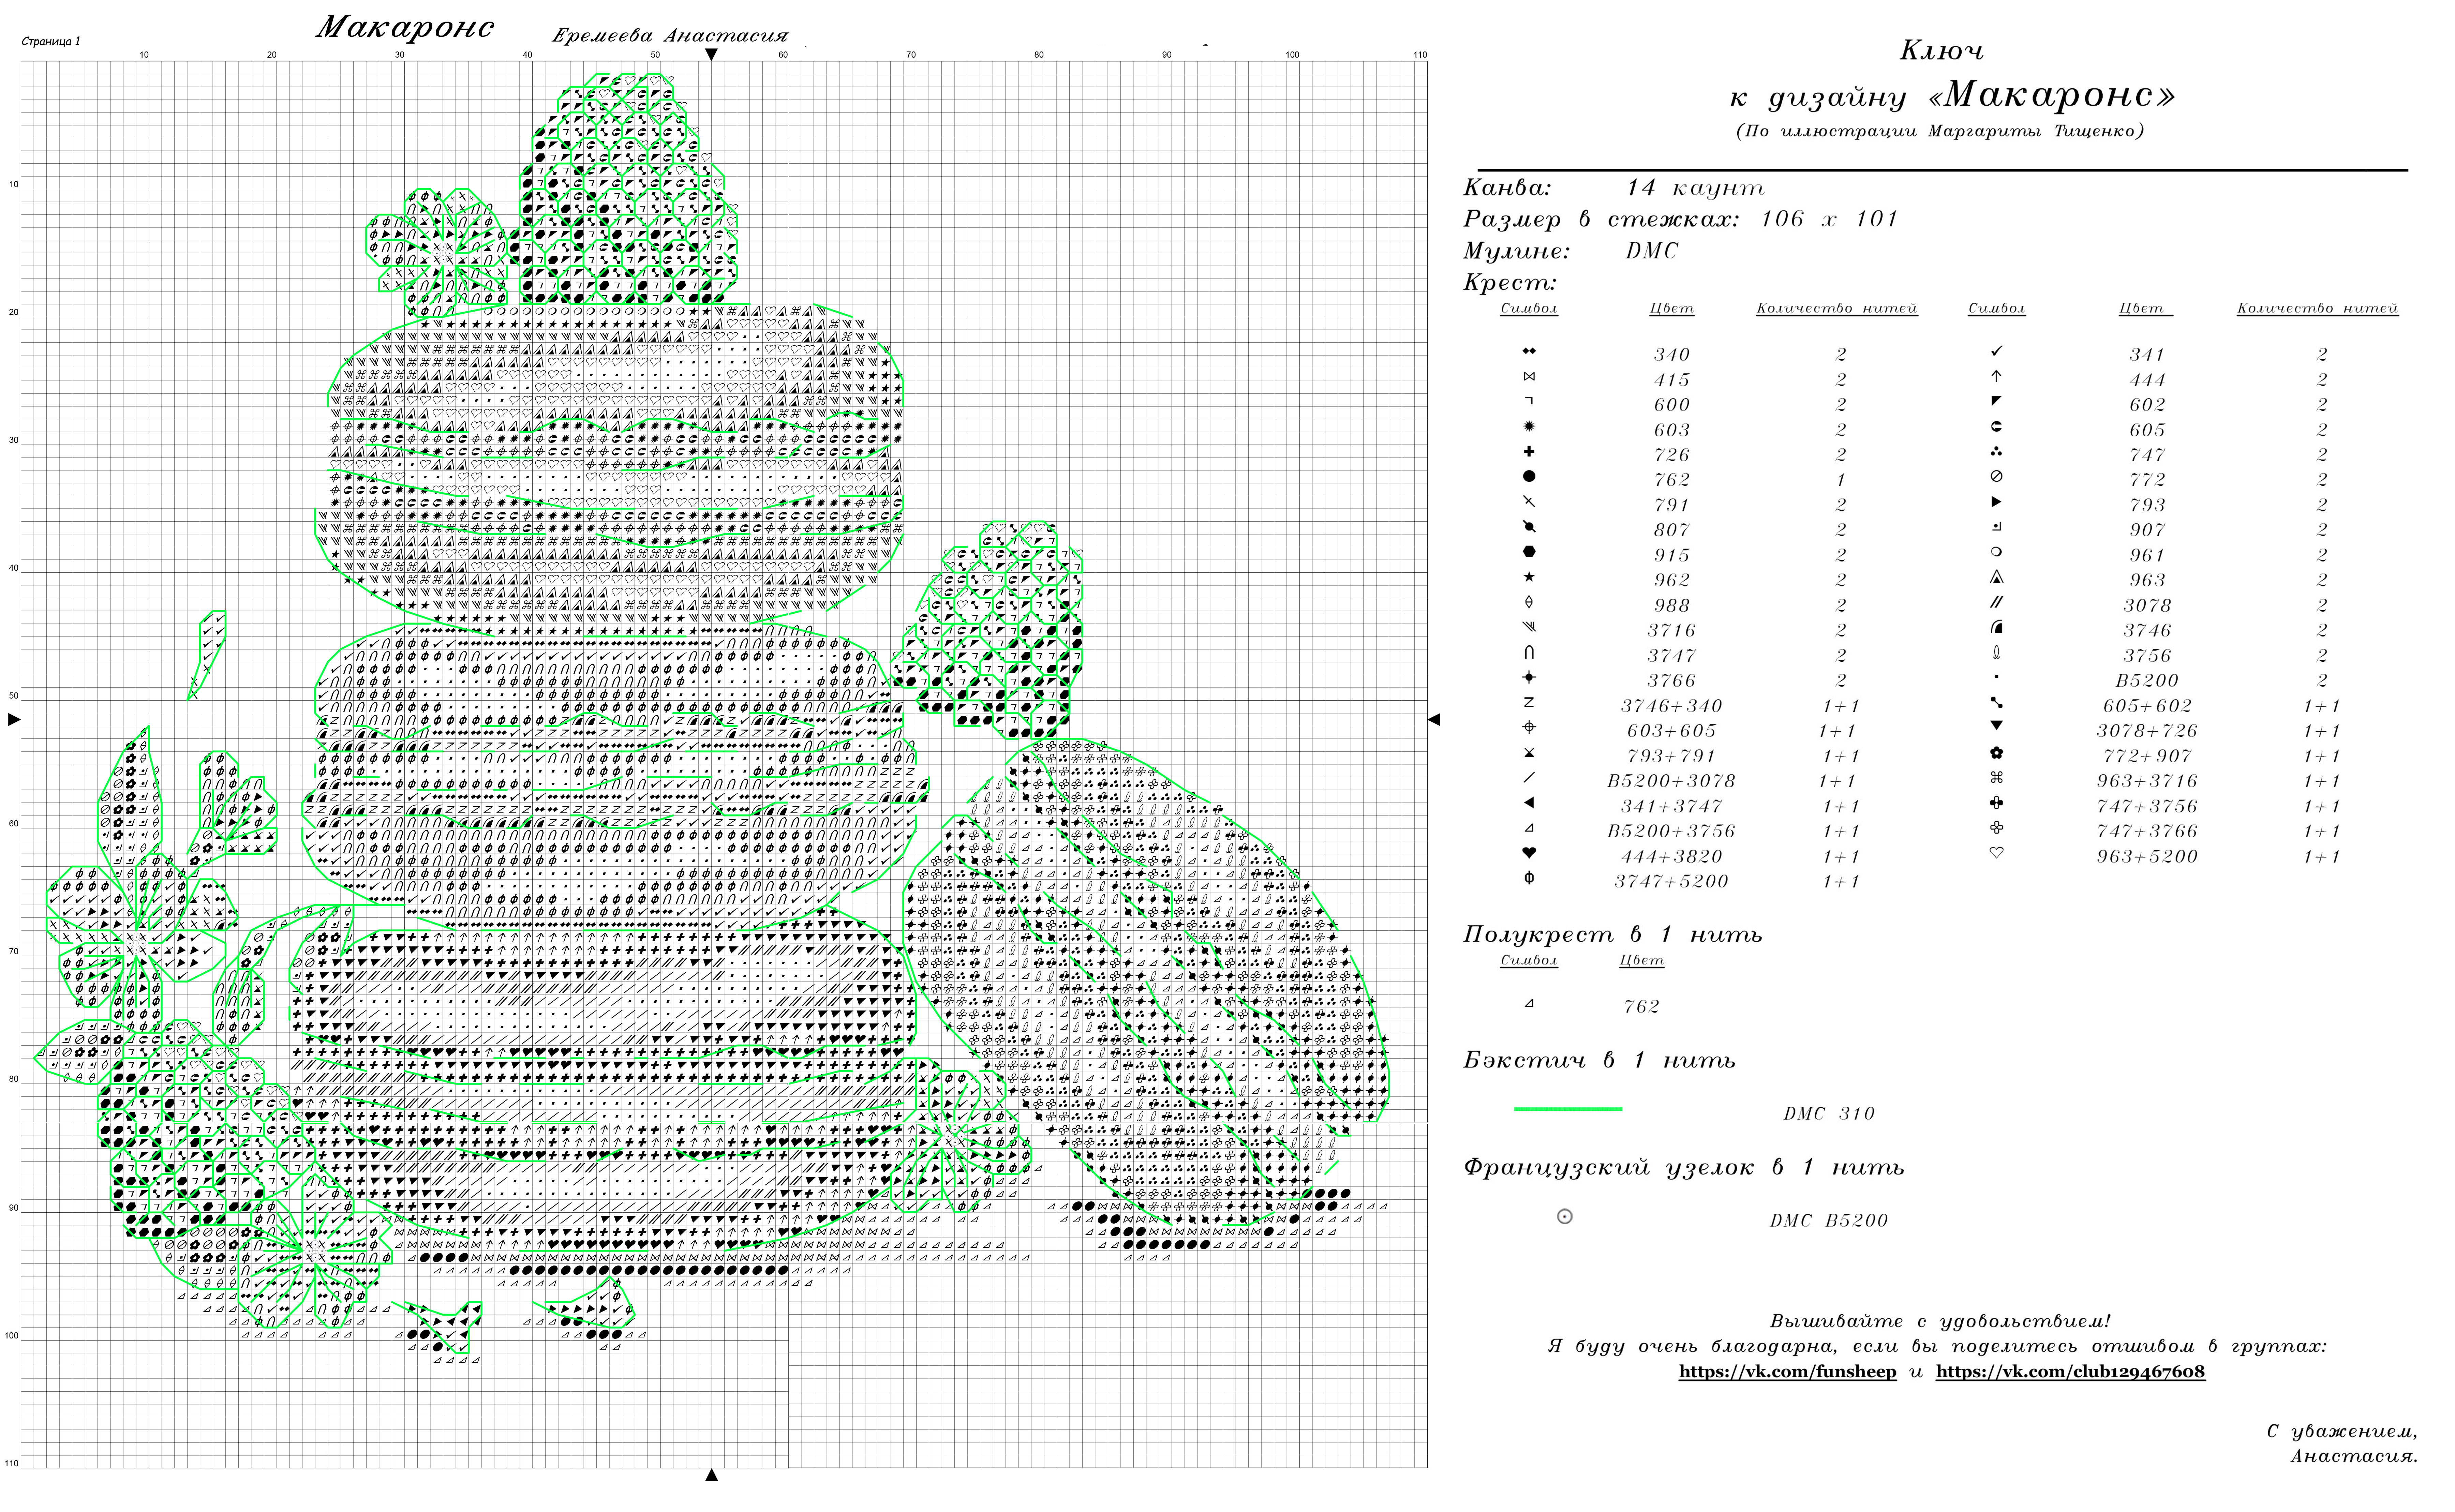Screen dimensions: 2455x1512
Task: Click the green backstitch line sample
Action: click(1568, 1109)
